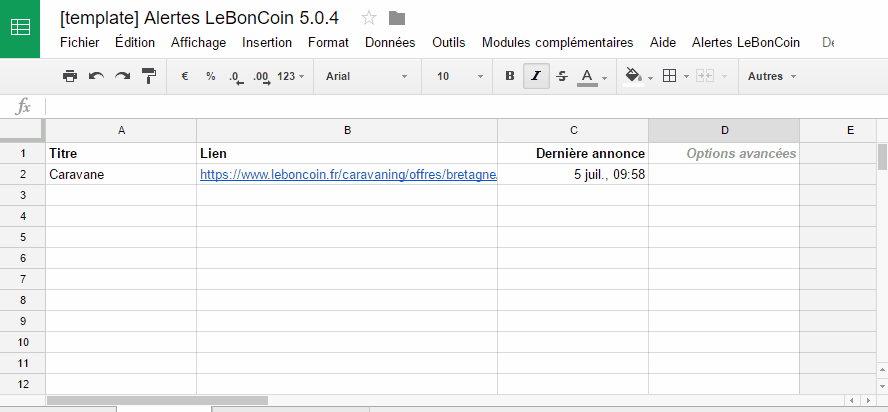
Task: Toggle bold formatting
Action: click(510, 76)
